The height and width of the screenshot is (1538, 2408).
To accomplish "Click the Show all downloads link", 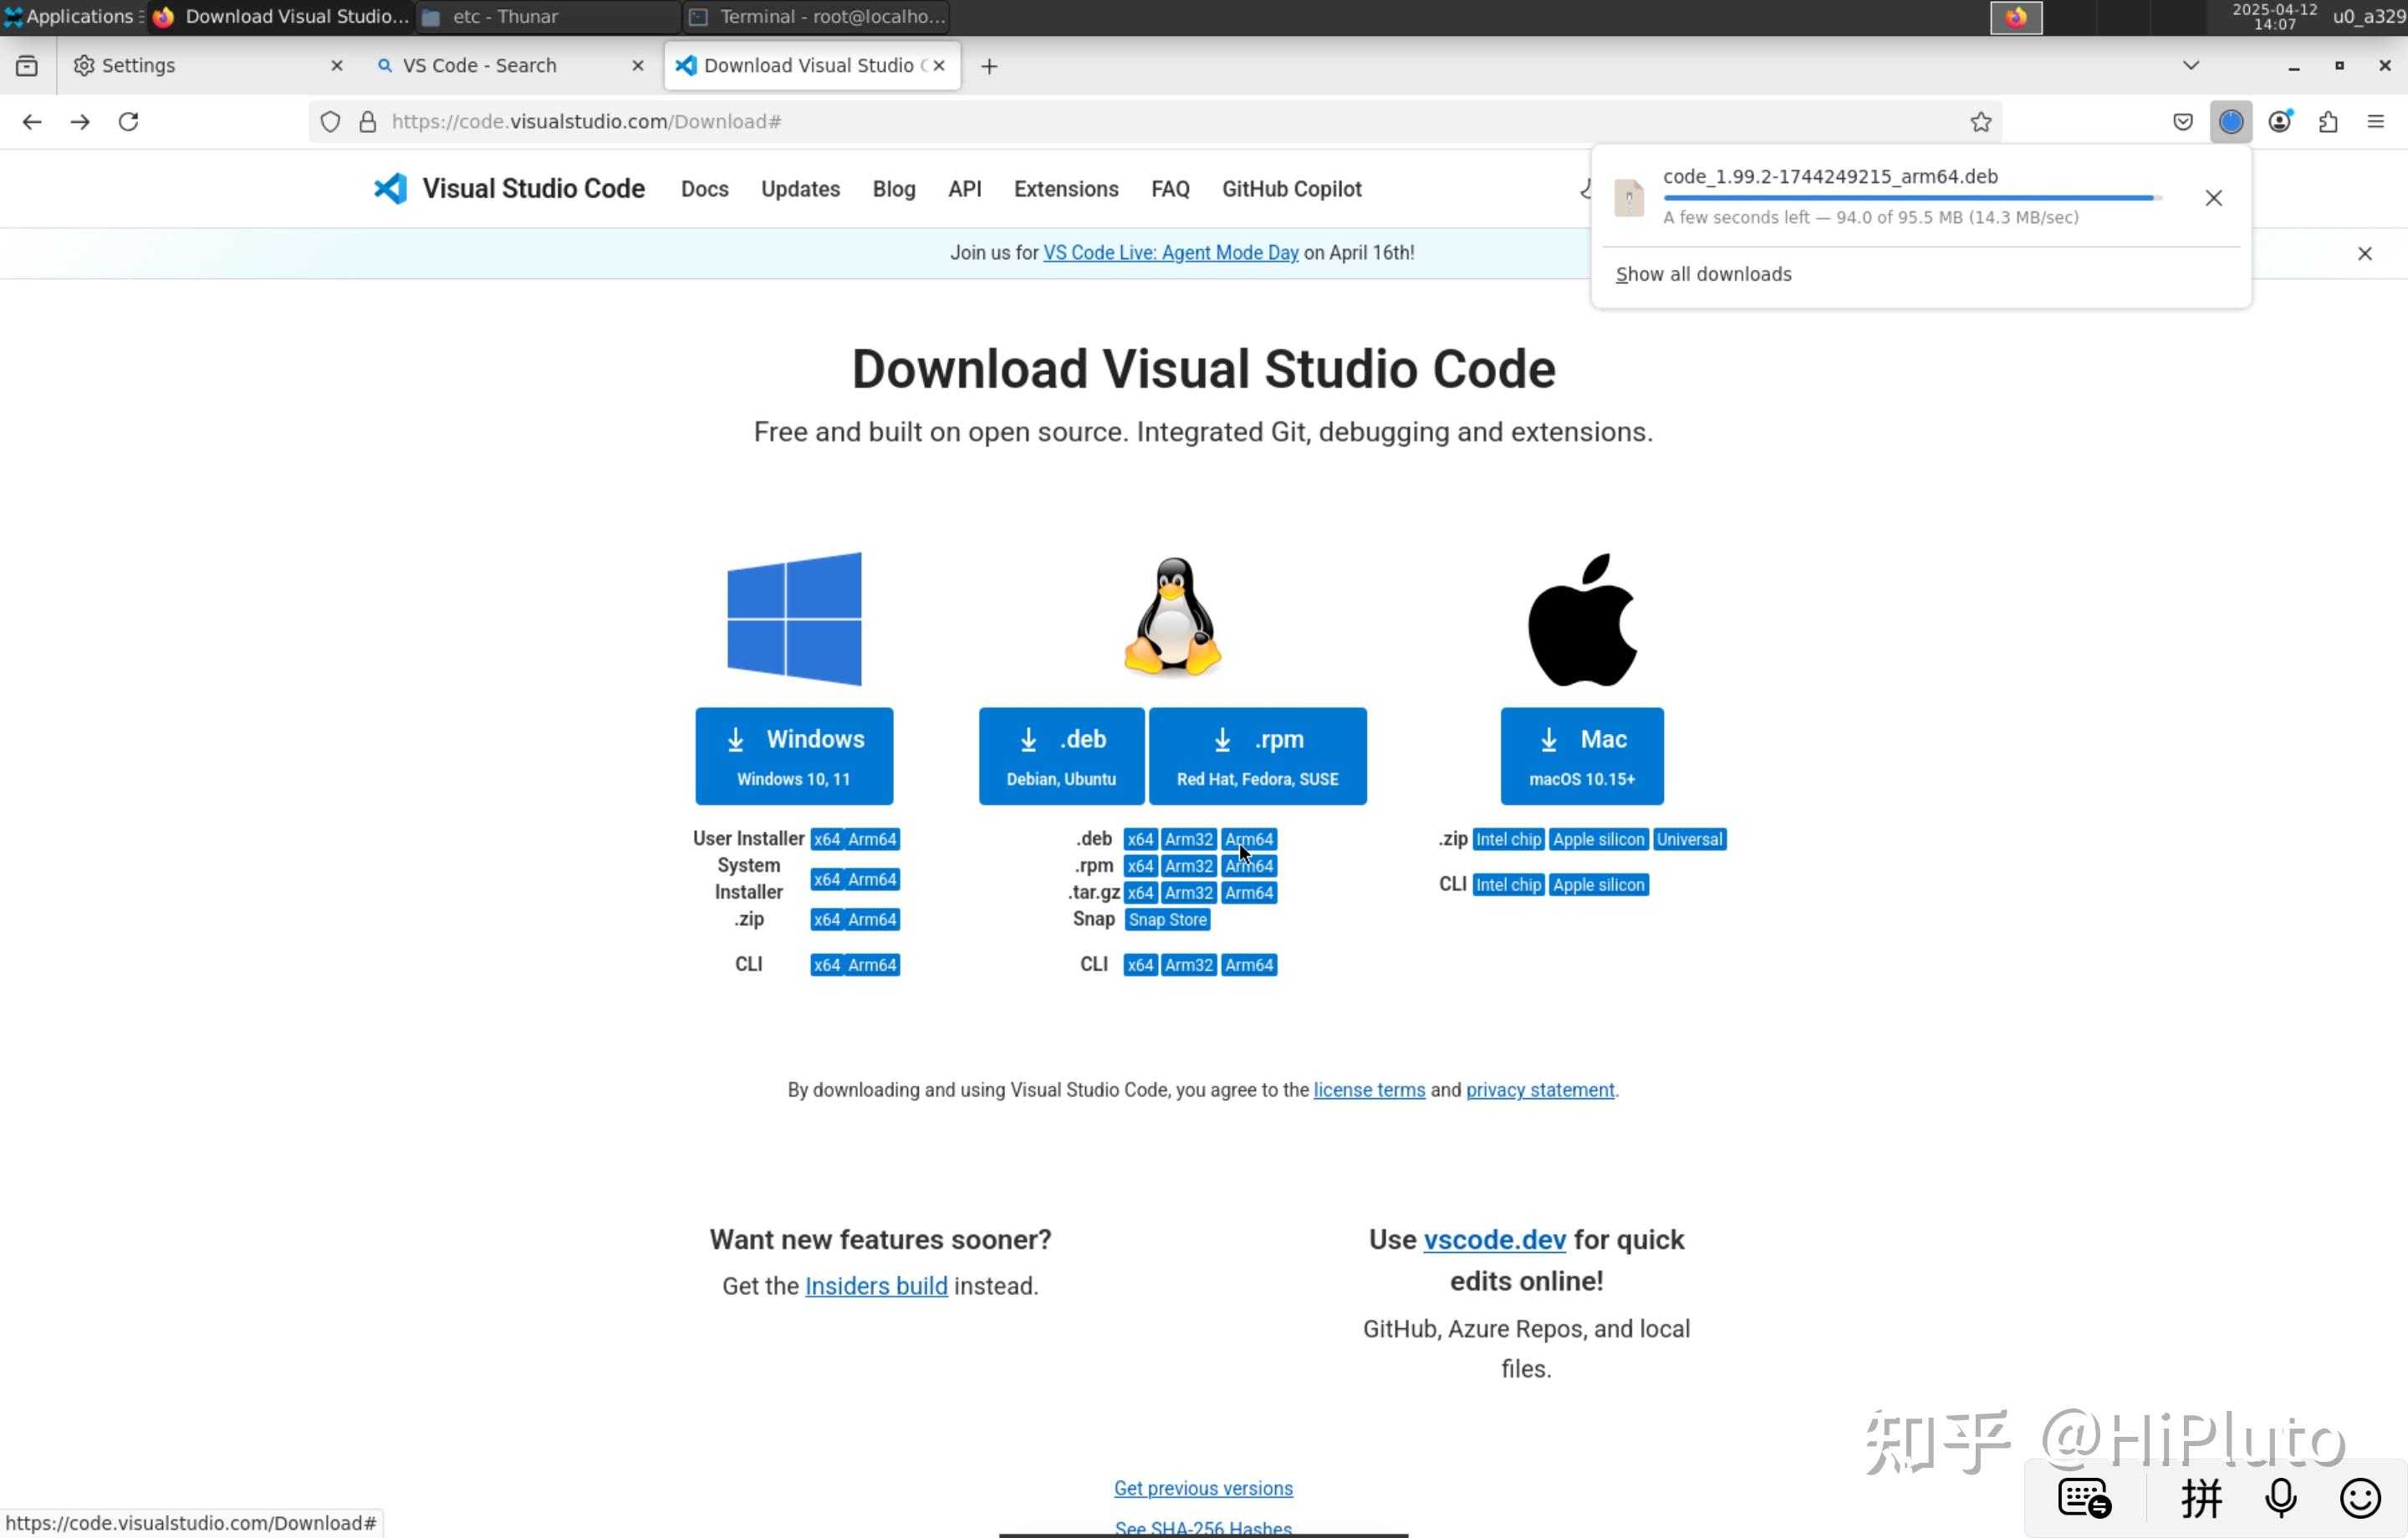I will coord(1703,273).
